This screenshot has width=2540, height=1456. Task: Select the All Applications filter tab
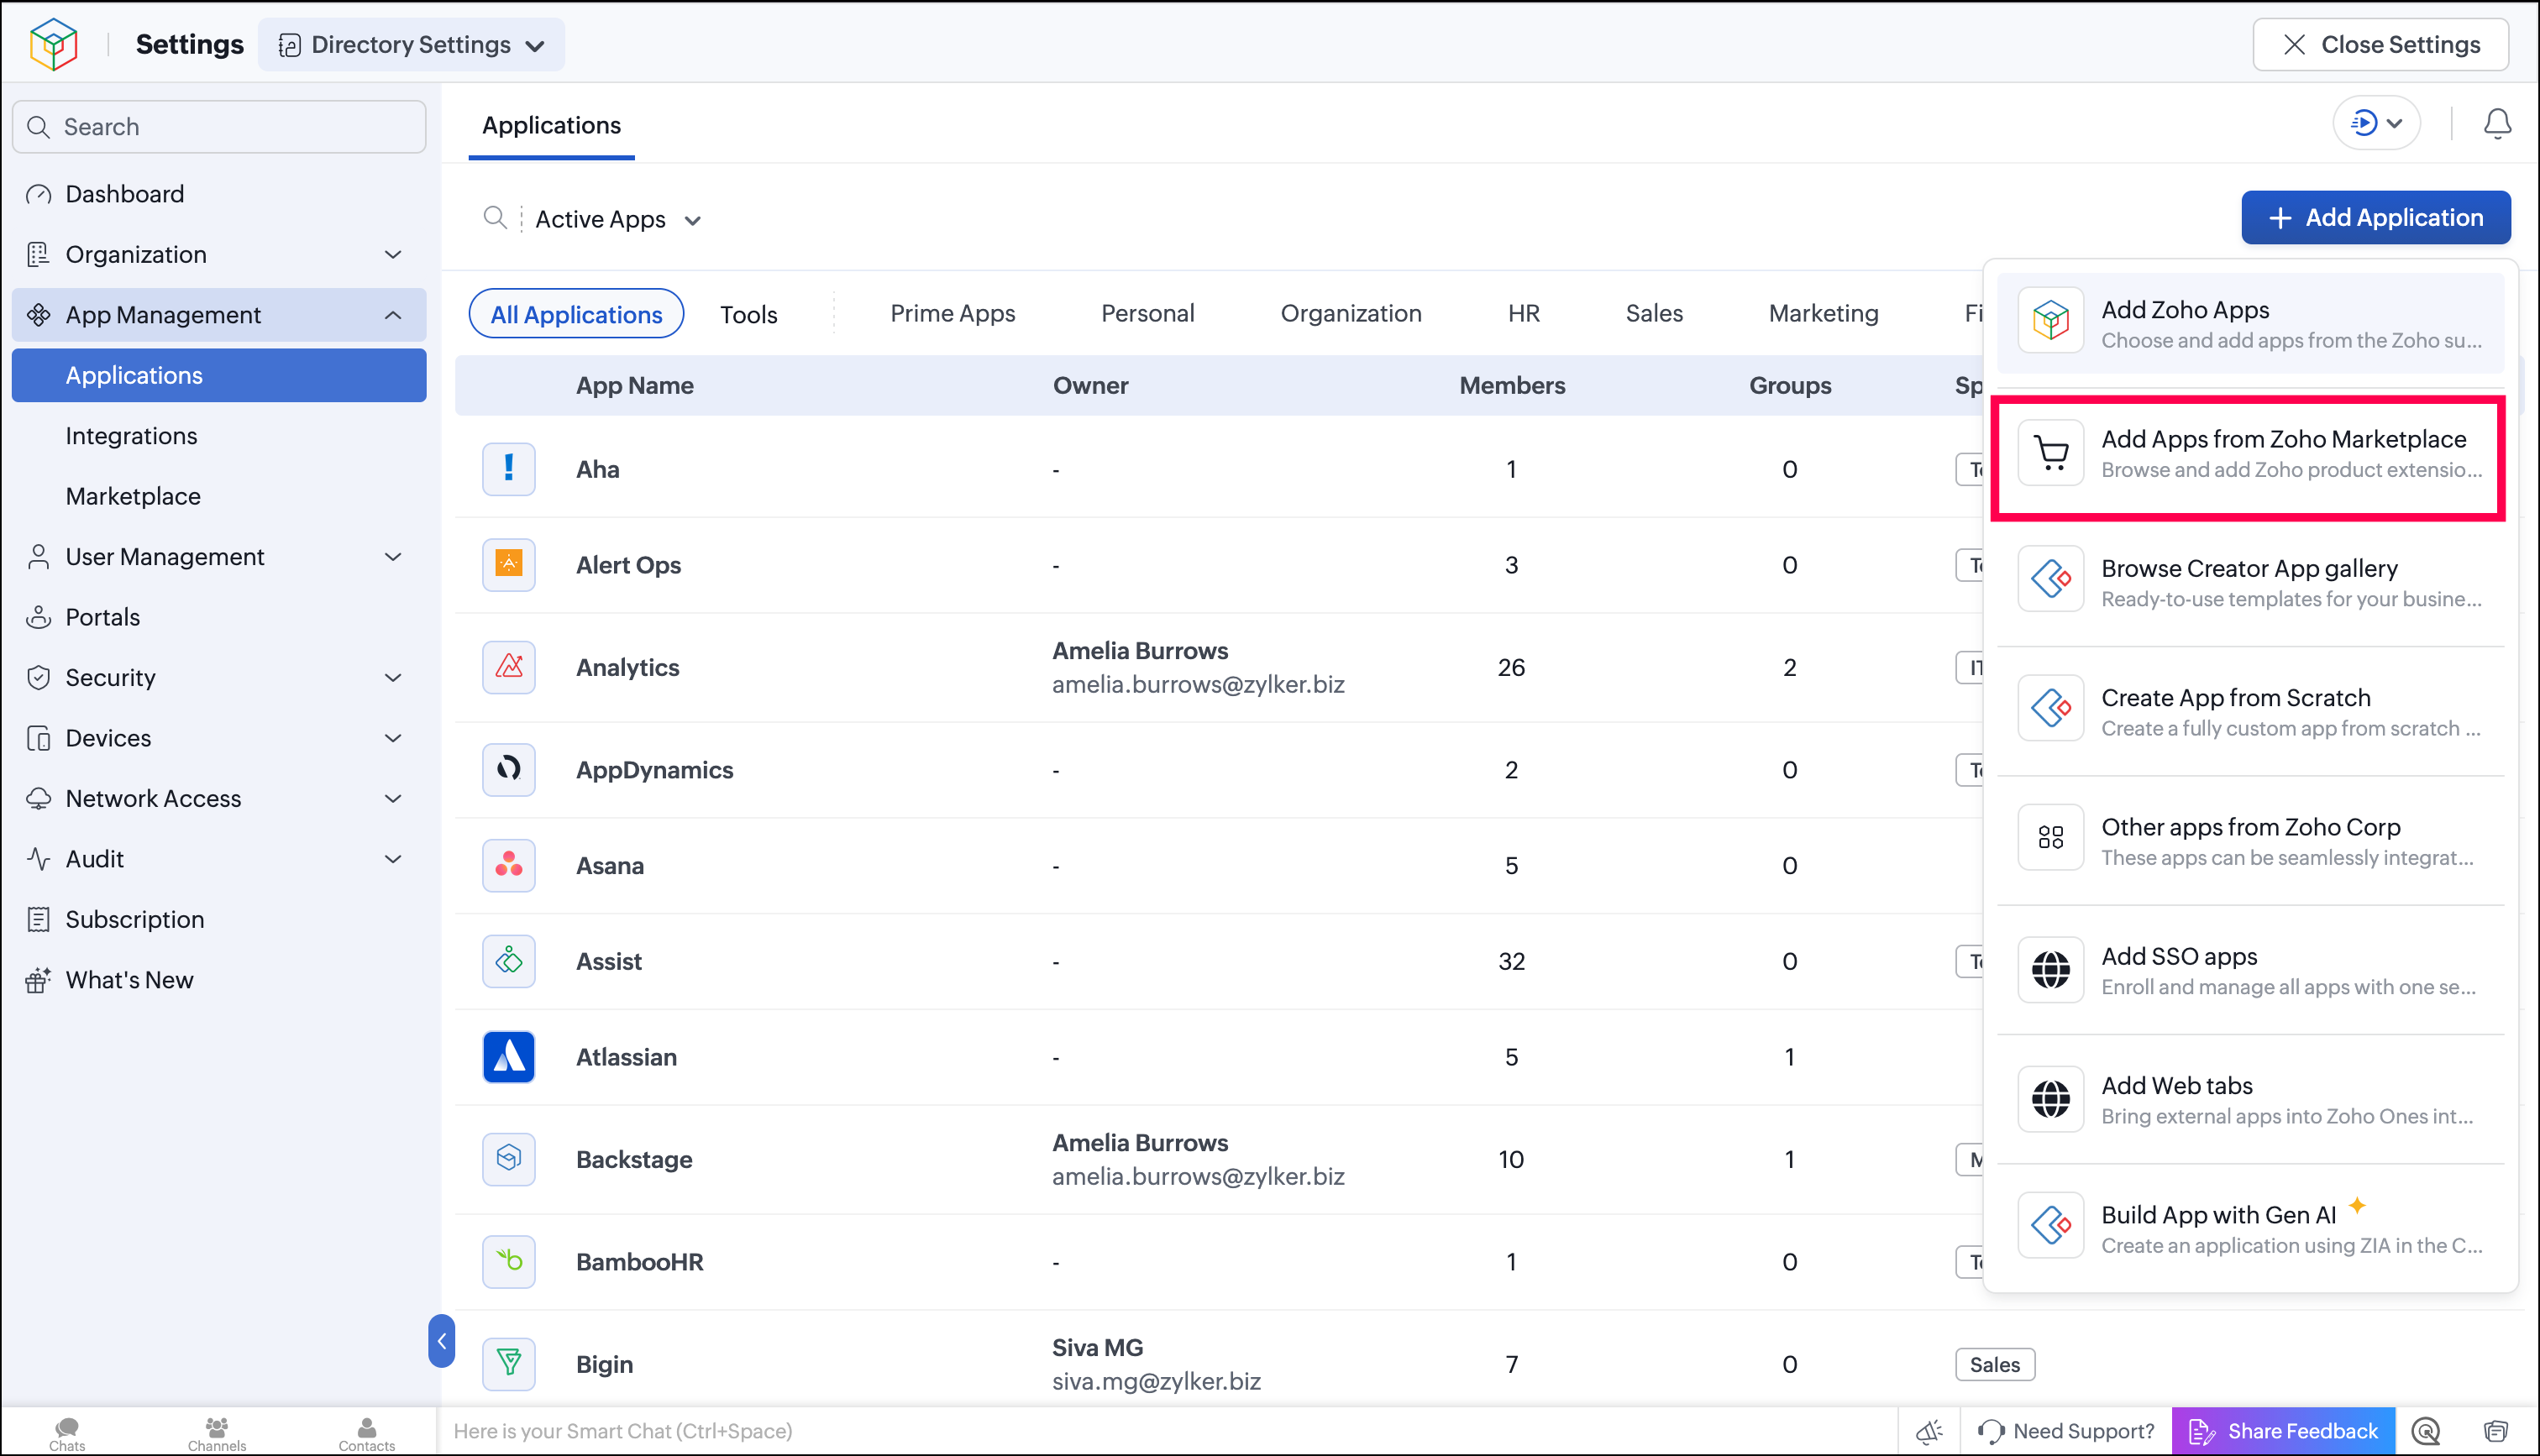pos(576,314)
